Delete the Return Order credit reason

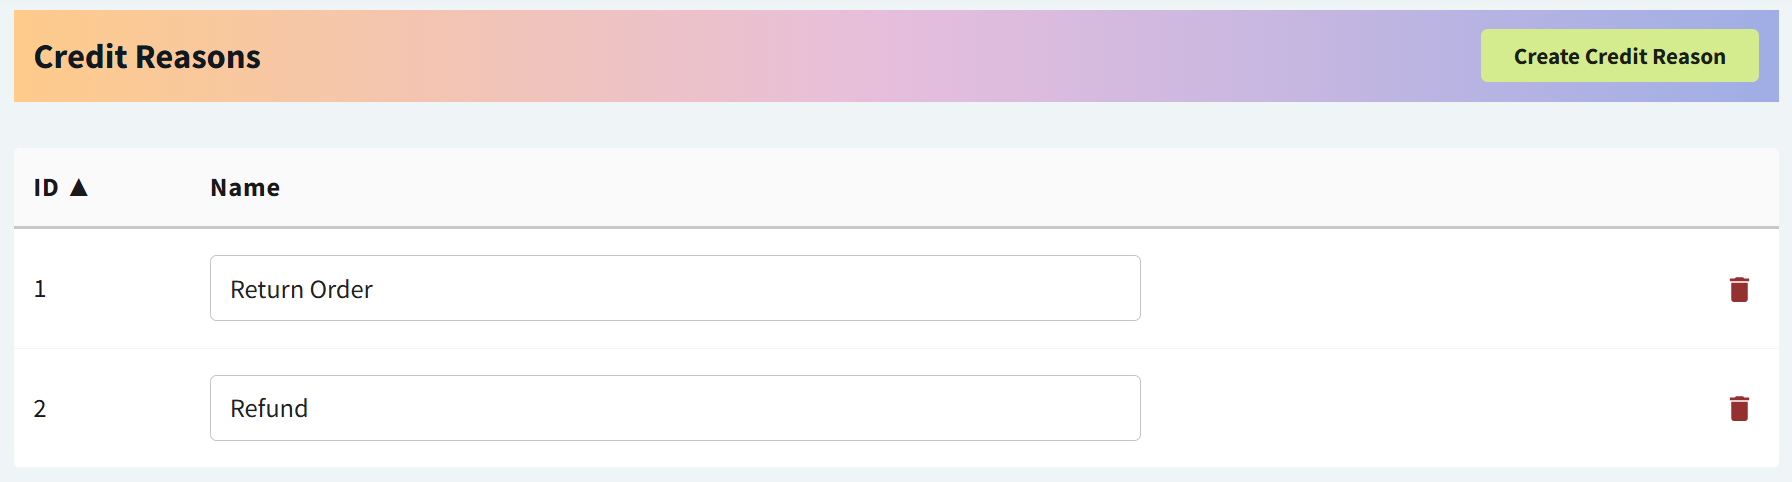click(1739, 289)
